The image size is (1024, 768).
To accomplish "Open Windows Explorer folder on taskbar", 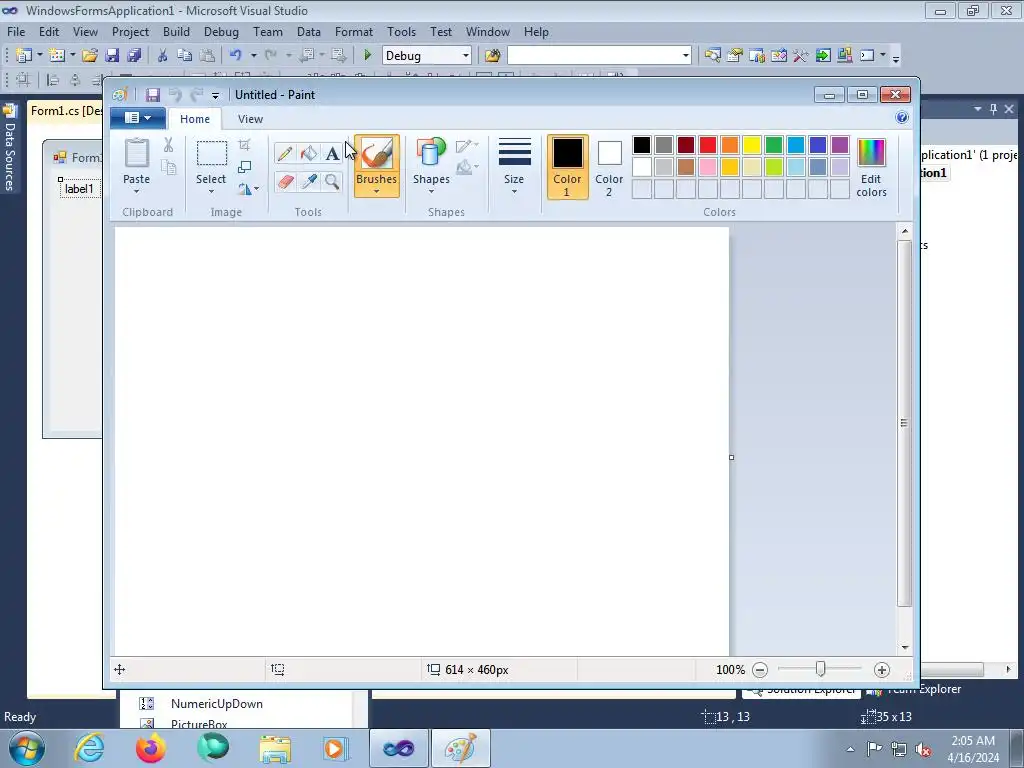I will tap(275, 748).
